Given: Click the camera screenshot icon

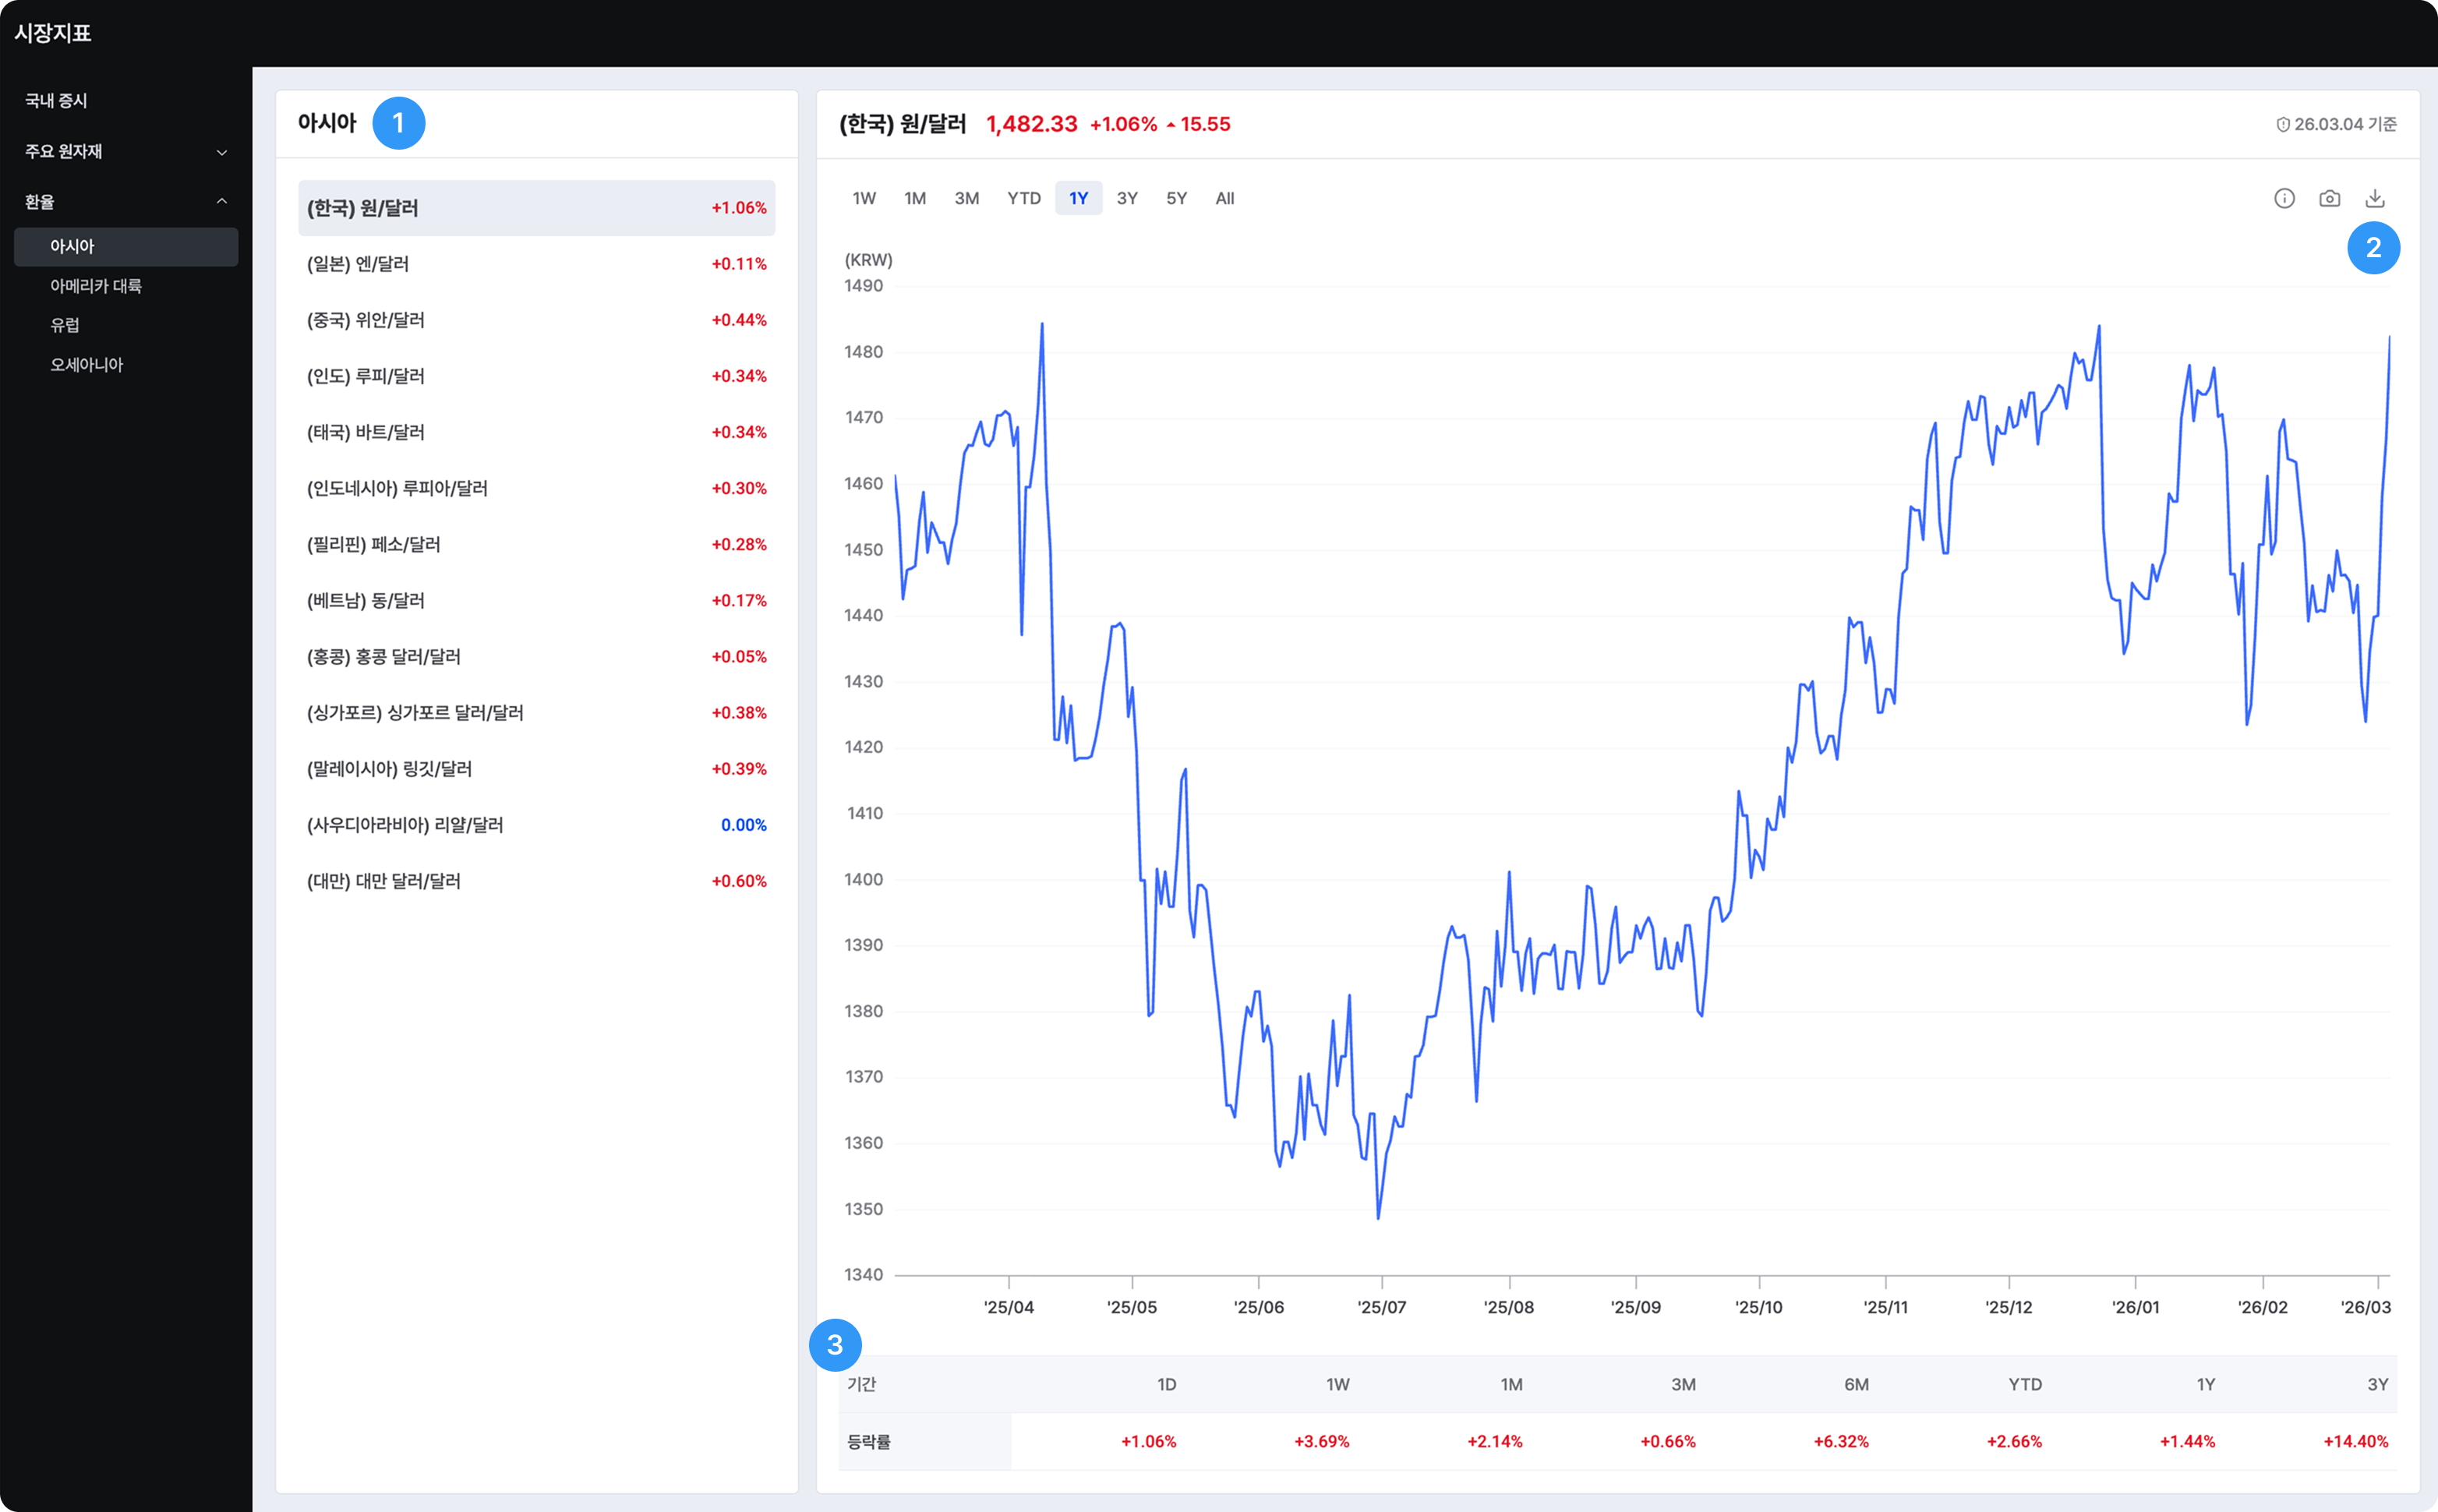Looking at the screenshot, I should click(2329, 198).
